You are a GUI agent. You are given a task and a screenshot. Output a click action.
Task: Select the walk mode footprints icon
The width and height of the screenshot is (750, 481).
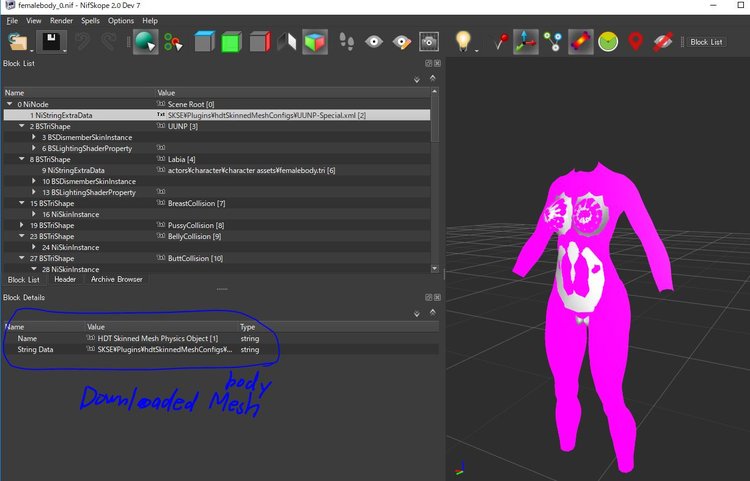pos(346,42)
